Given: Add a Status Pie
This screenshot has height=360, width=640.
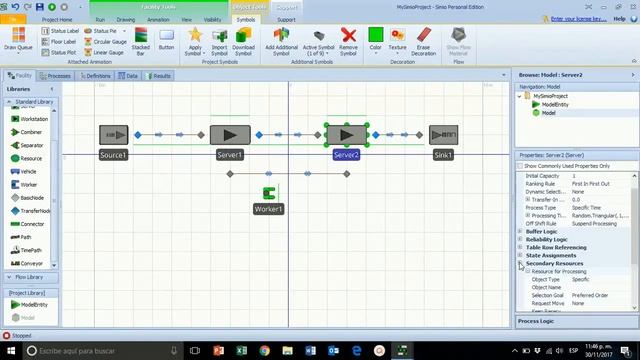Looking at the screenshot, I should click(x=101, y=31).
